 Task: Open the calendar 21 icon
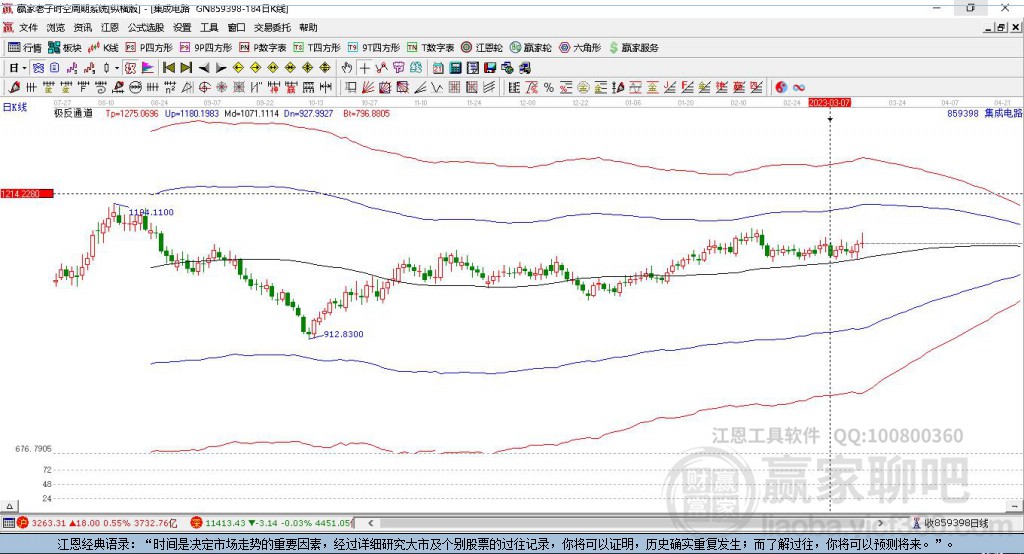[x=438, y=68]
